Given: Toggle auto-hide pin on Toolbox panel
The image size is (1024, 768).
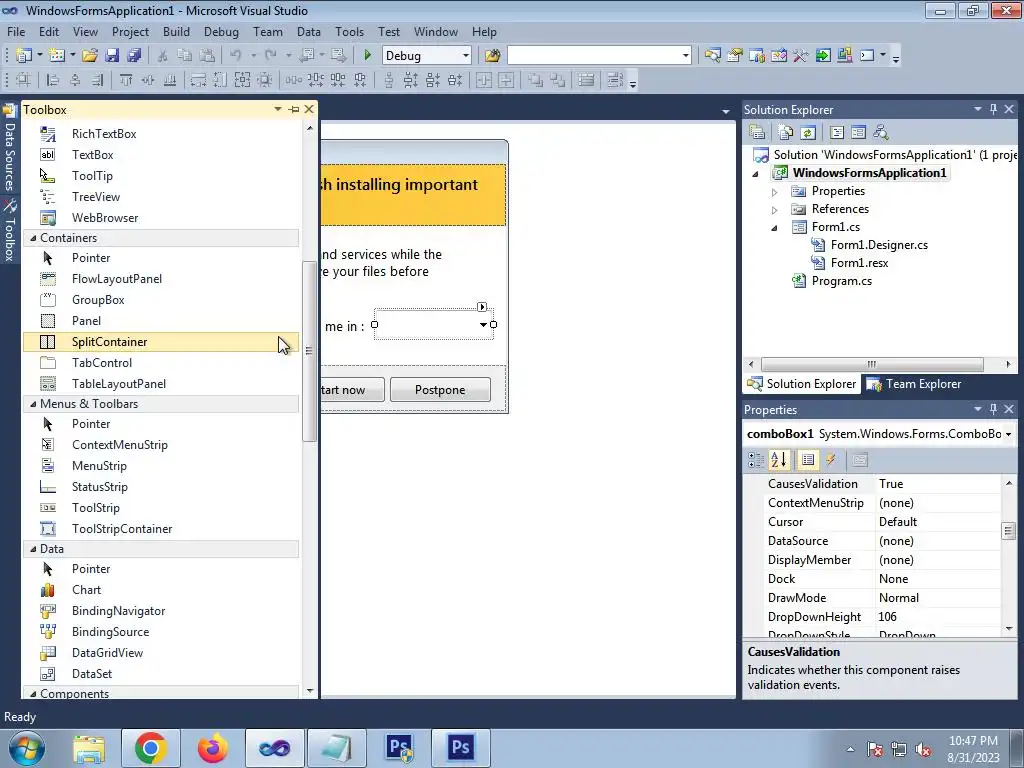Looking at the screenshot, I should click(294, 110).
